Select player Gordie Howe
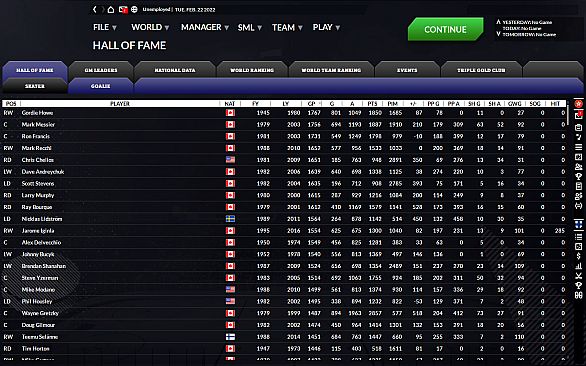This screenshot has width=586, height=366. point(37,113)
